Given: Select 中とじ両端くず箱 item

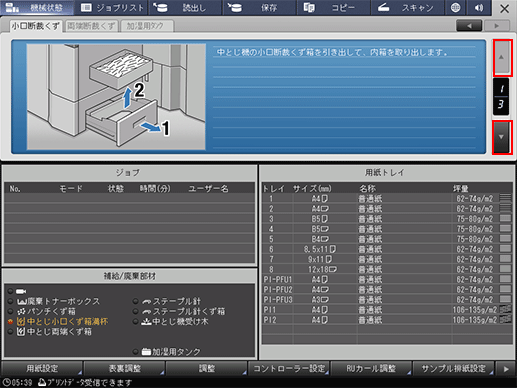Looking at the screenshot, I should [x=50, y=332].
